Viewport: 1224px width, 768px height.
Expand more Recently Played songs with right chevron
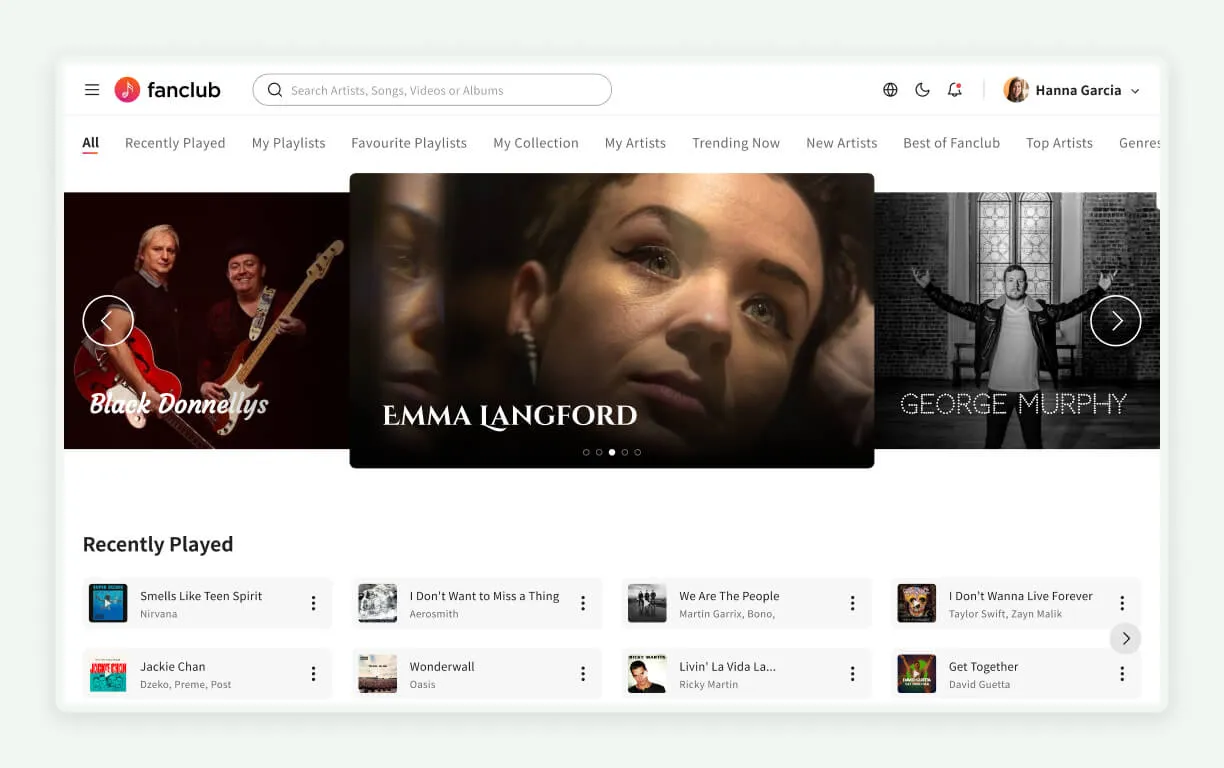click(x=1125, y=638)
